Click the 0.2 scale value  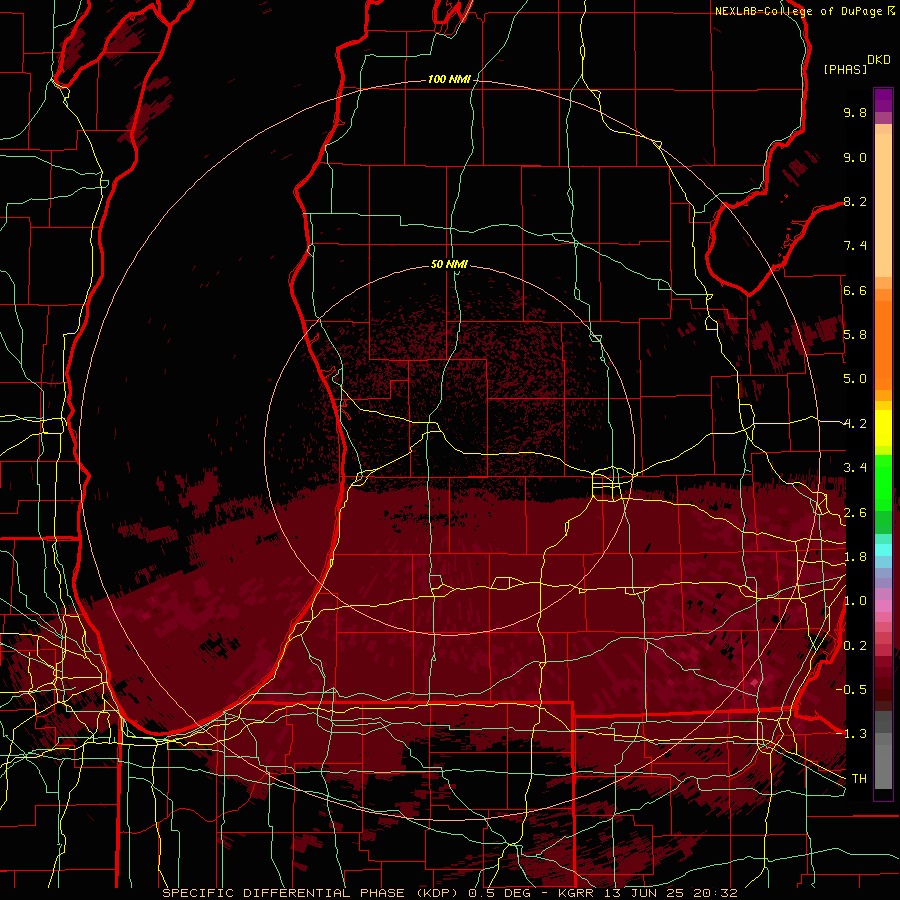point(855,646)
